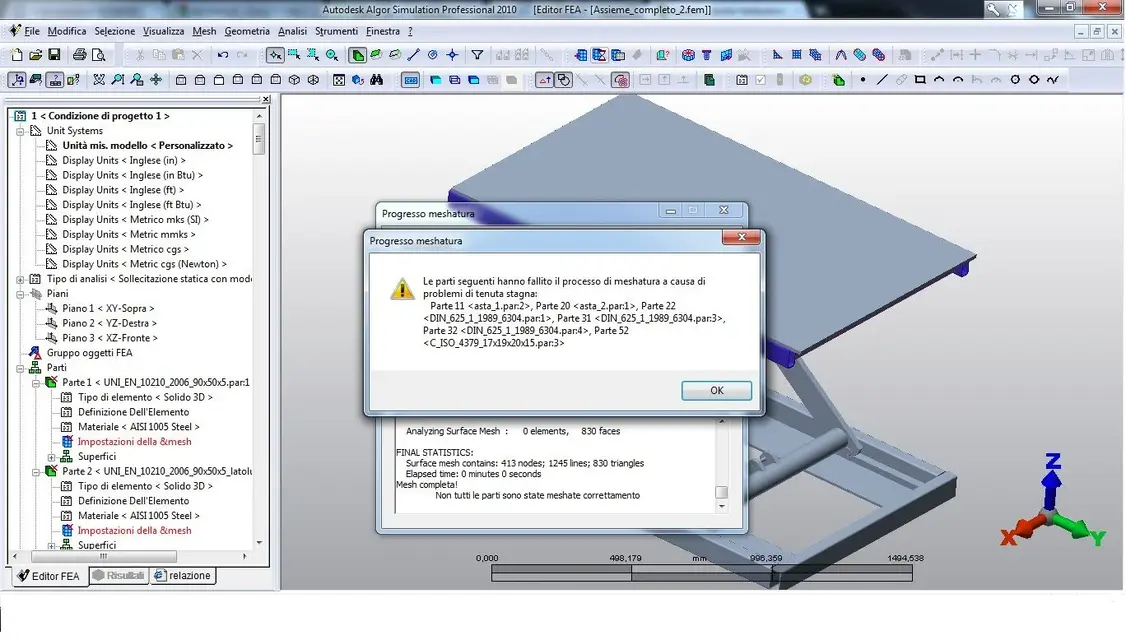Select the Editor FEA tab
This screenshot has height=640, width=1126.
point(48,576)
